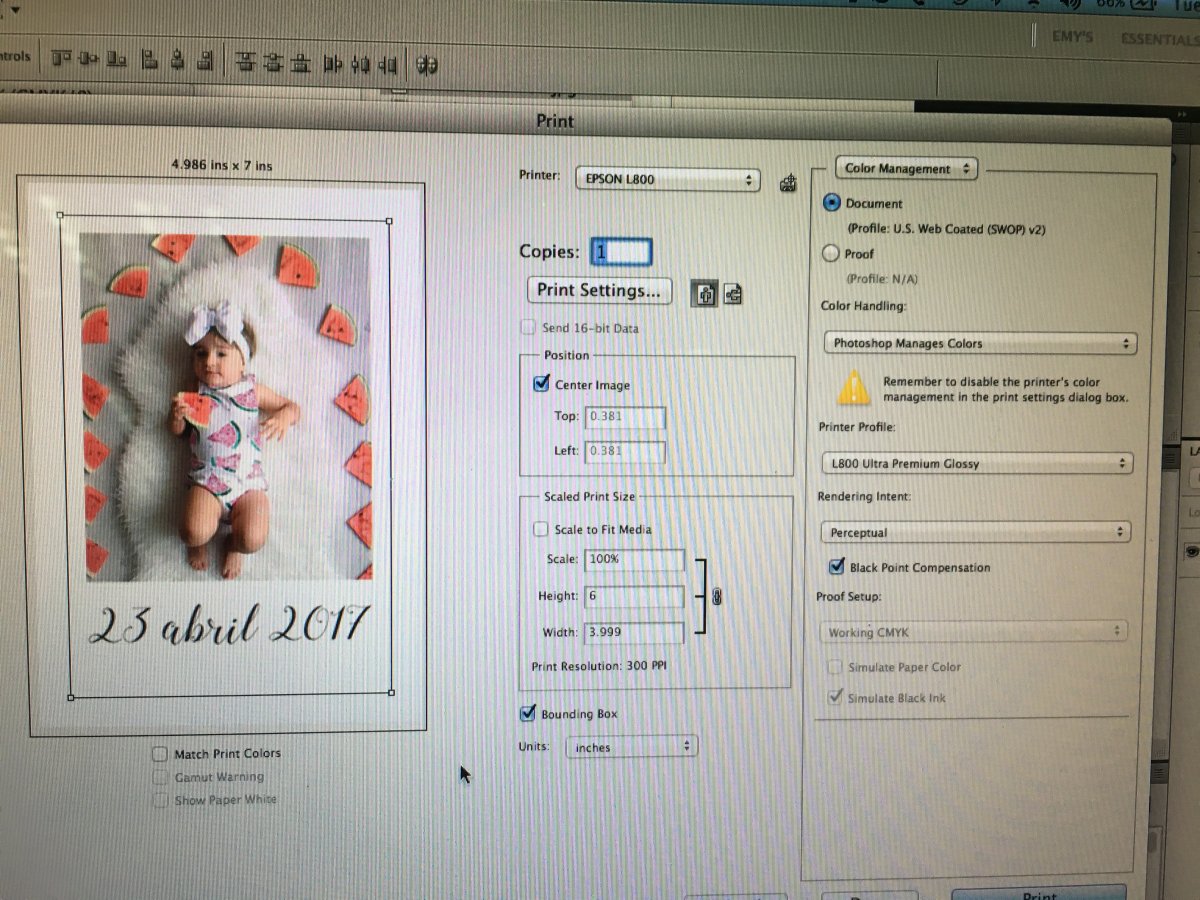Open the Printer dropdown showing EPSON L800

click(x=667, y=180)
